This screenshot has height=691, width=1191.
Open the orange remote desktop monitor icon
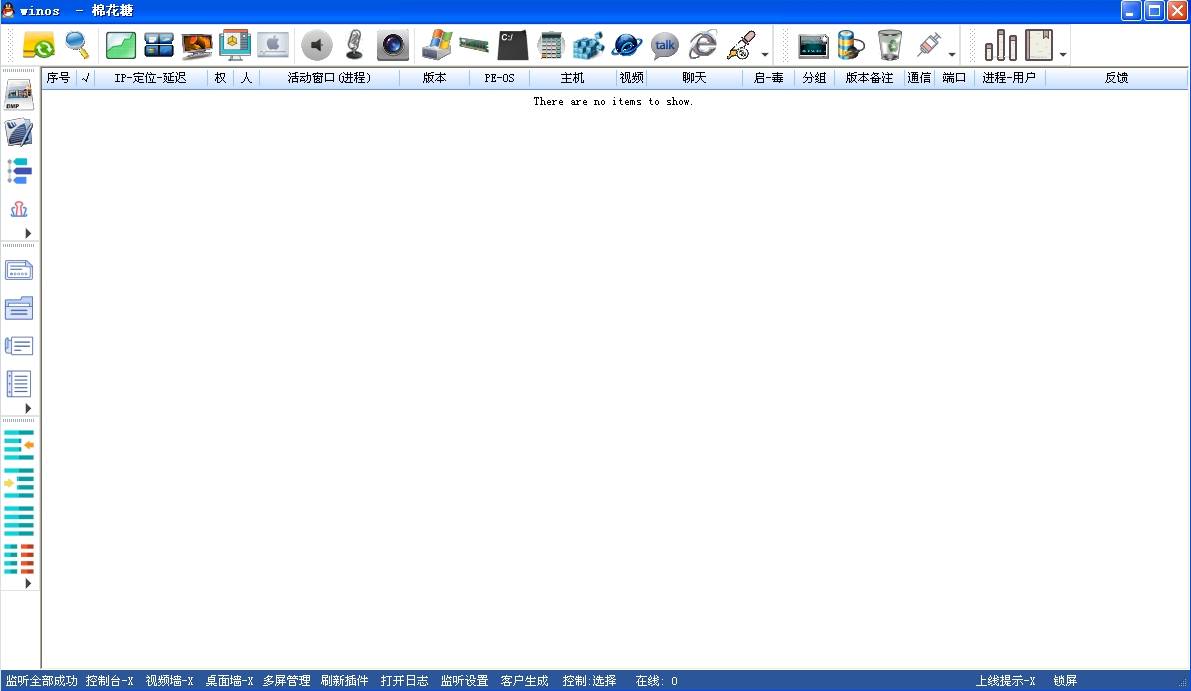[x=197, y=46]
